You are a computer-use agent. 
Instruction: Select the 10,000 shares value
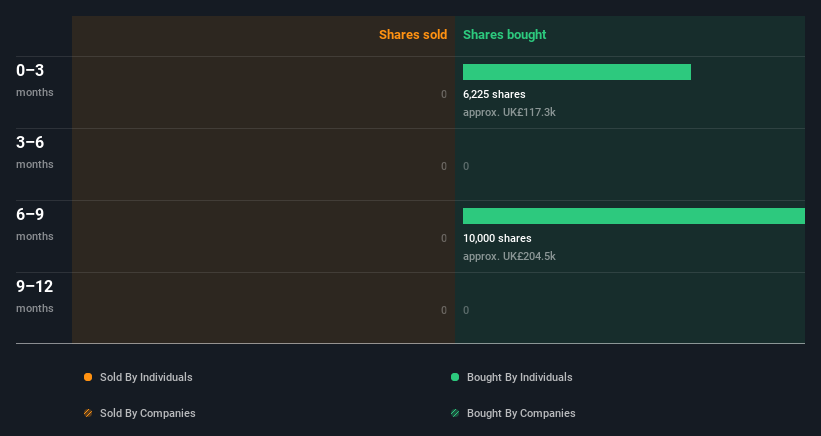[x=497, y=238]
